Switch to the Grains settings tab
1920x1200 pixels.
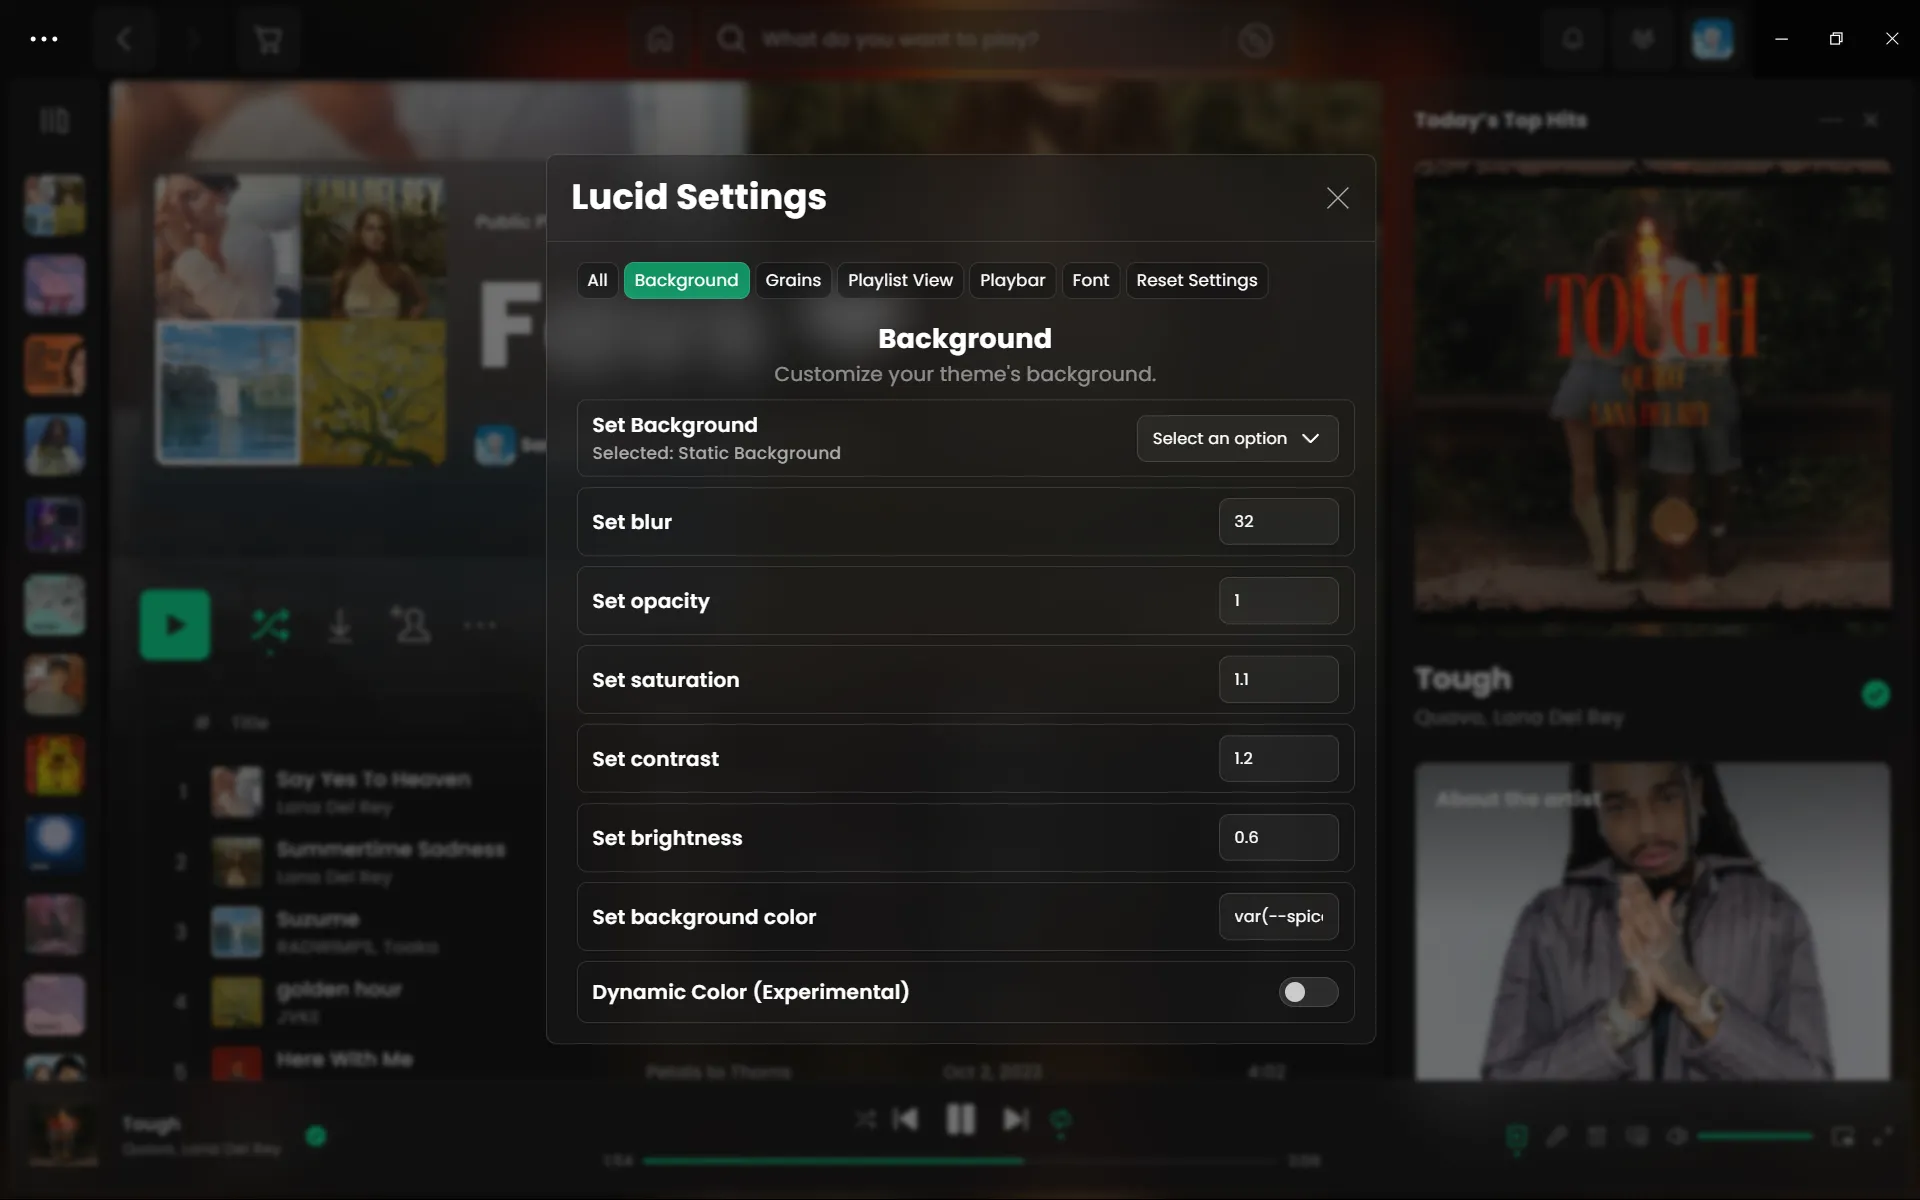click(792, 279)
